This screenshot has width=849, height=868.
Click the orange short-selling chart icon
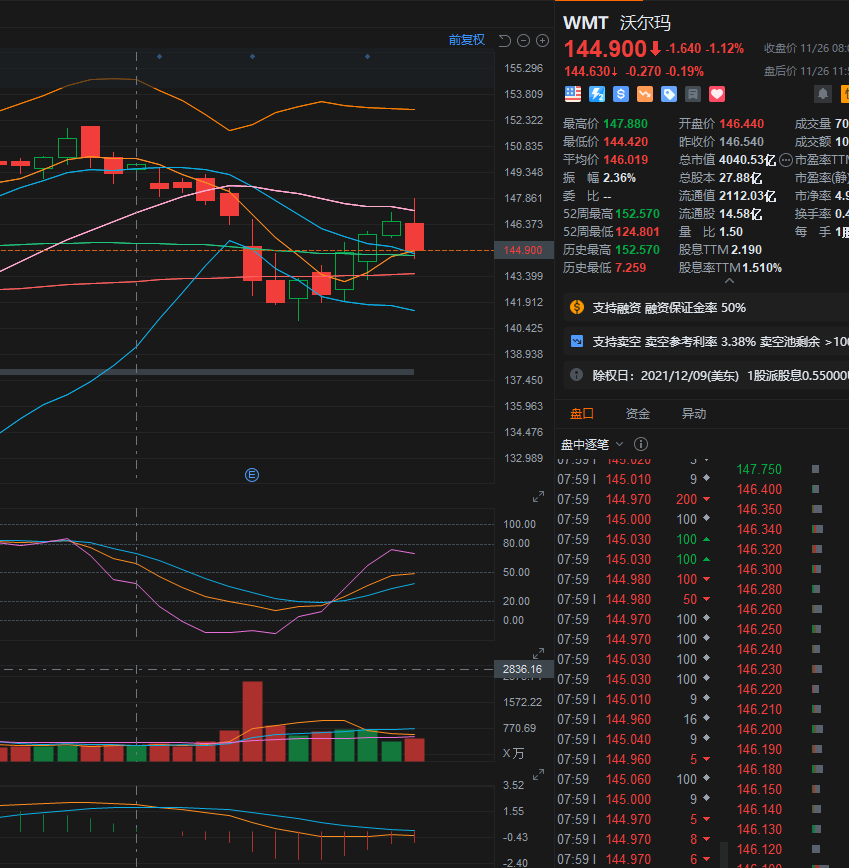click(645, 94)
